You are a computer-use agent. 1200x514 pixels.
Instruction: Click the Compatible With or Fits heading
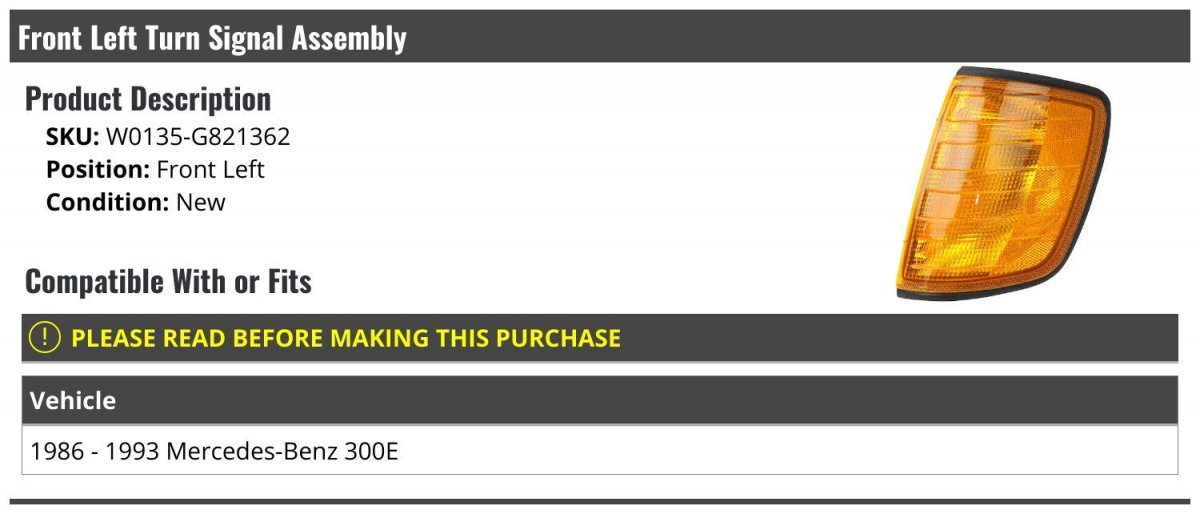pos(168,281)
